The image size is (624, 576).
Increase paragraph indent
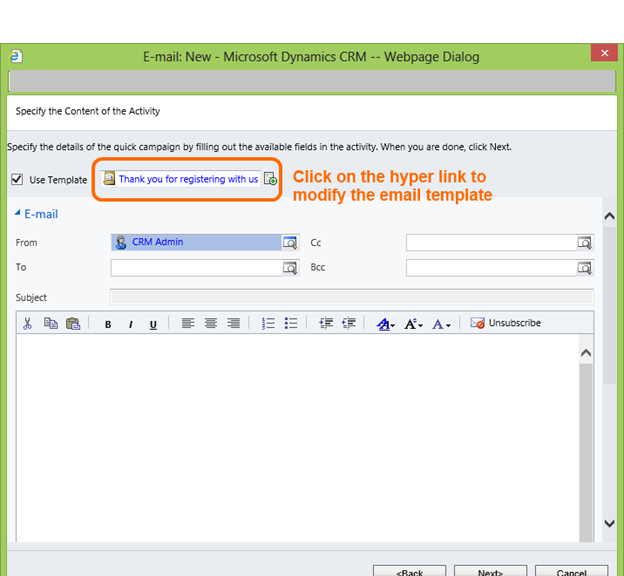[x=349, y=324]
